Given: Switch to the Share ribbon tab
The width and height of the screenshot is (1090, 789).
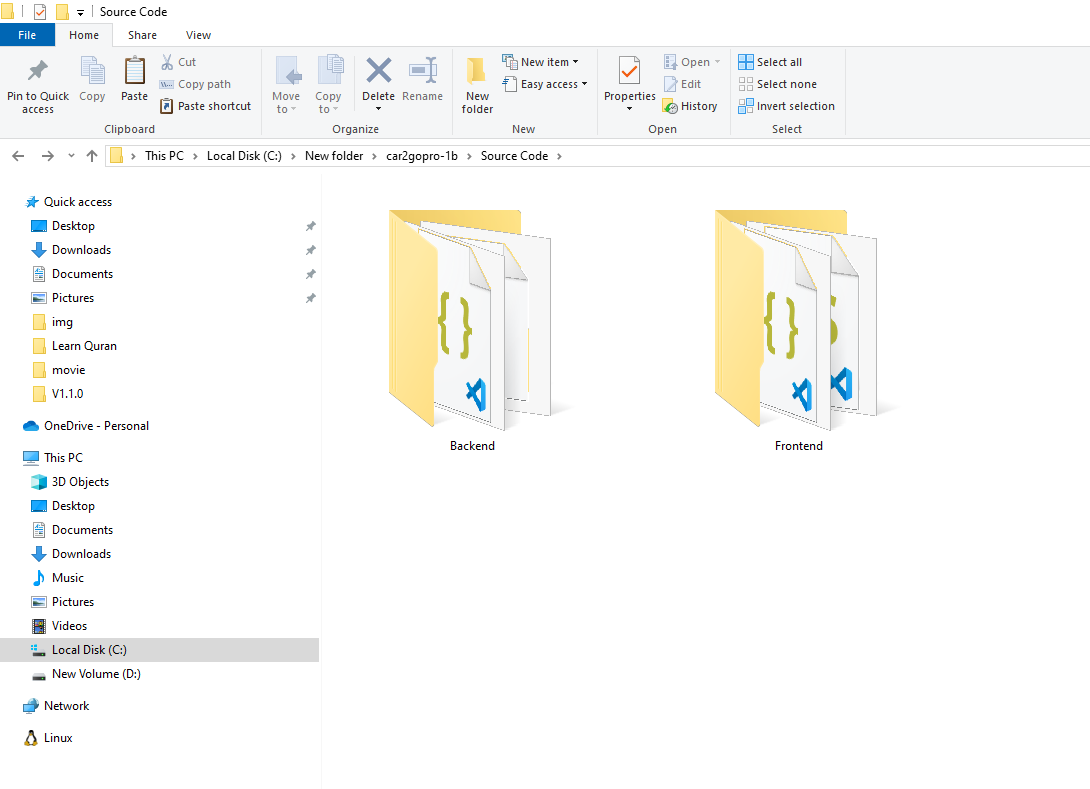Looking at the screenshot, I should pyautogui.click(x=143, y=35).
